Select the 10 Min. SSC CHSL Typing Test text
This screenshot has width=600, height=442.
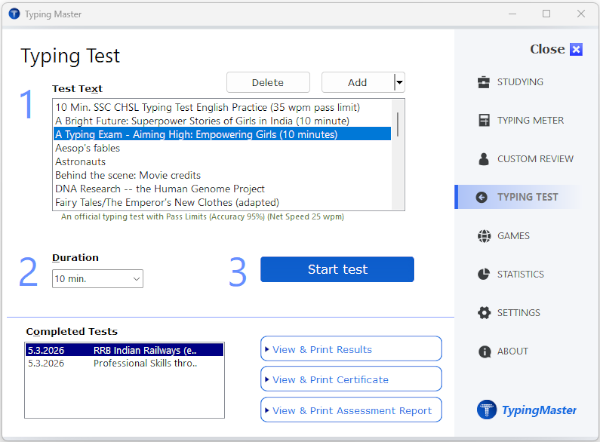[x=223, y=107]
